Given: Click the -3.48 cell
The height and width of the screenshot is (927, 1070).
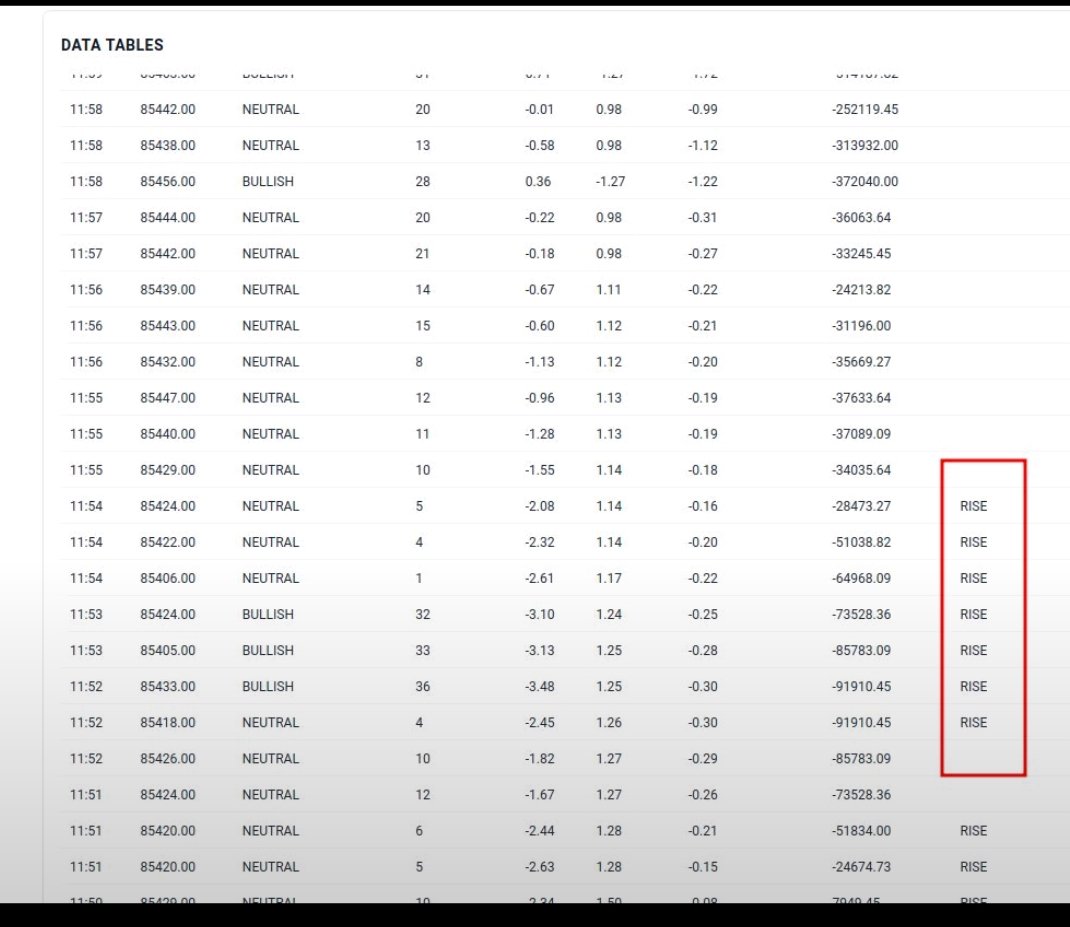Looking at the screenshot, I should pos(539,687).
